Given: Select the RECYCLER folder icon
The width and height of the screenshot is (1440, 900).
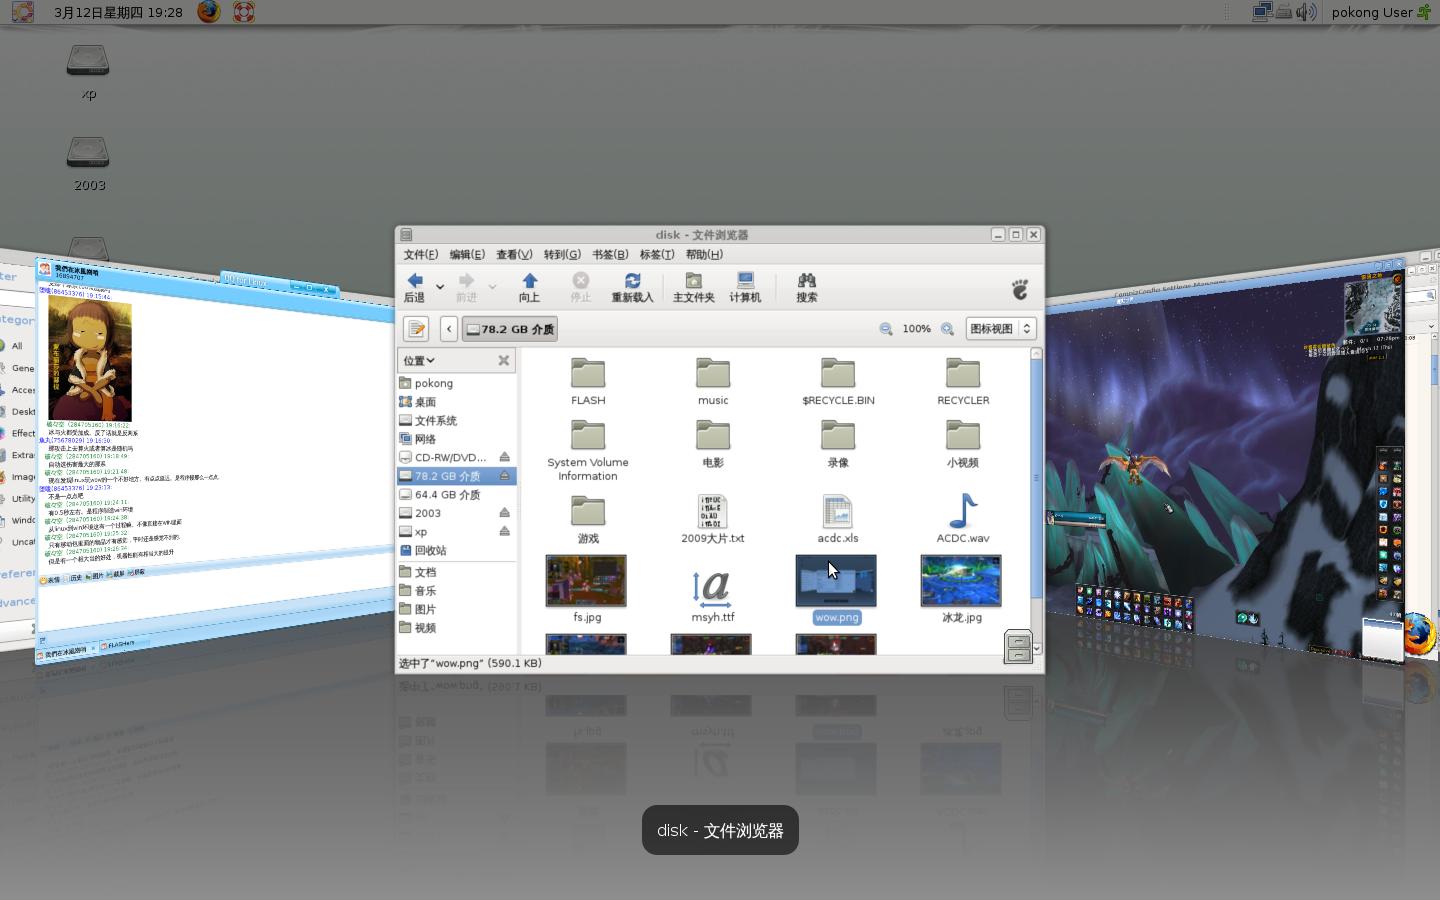Looking at the screenshot, I should [963, 373].
